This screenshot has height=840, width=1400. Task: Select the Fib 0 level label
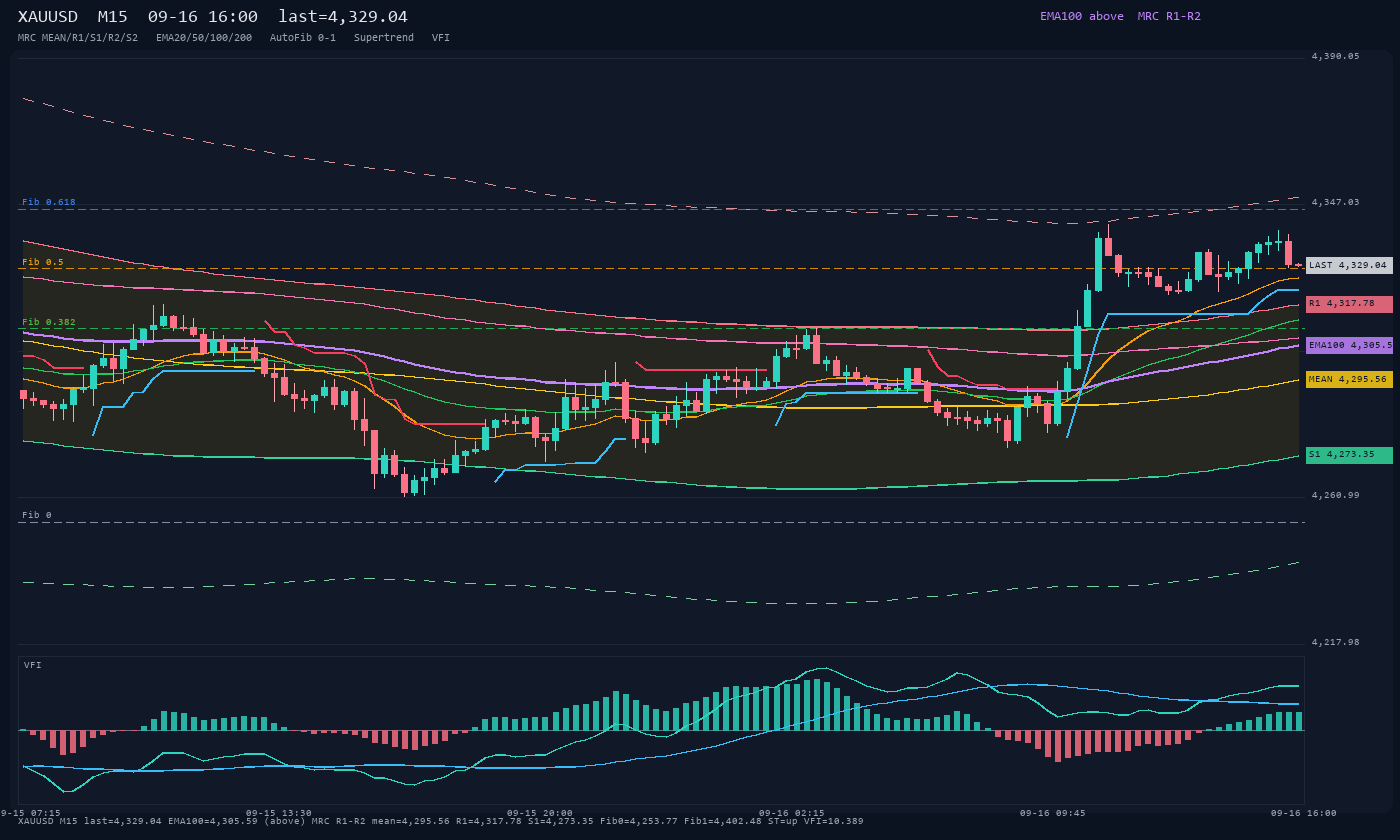point(37,515)
